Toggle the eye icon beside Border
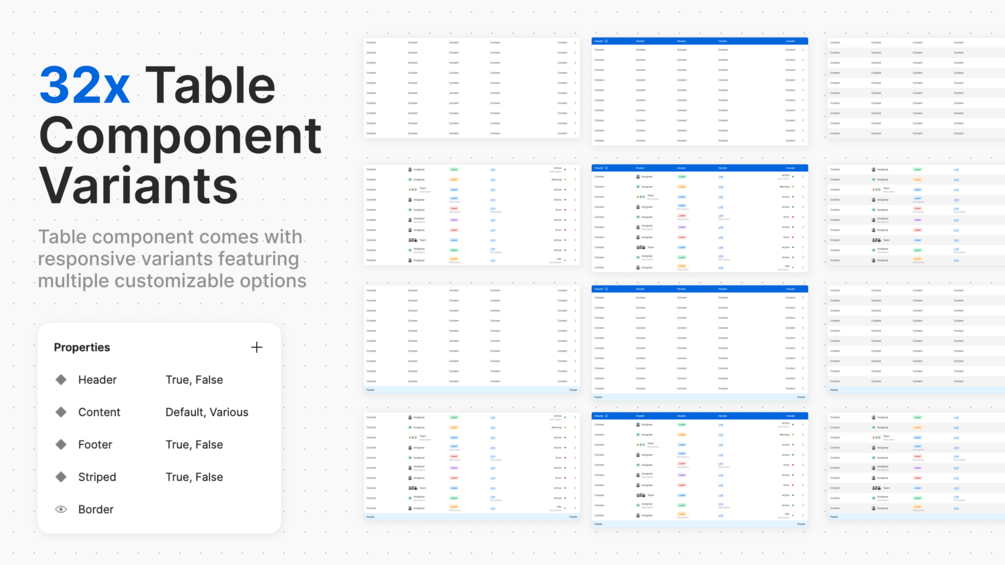Viewport: 1005px width, 565px height. [61, 509]
